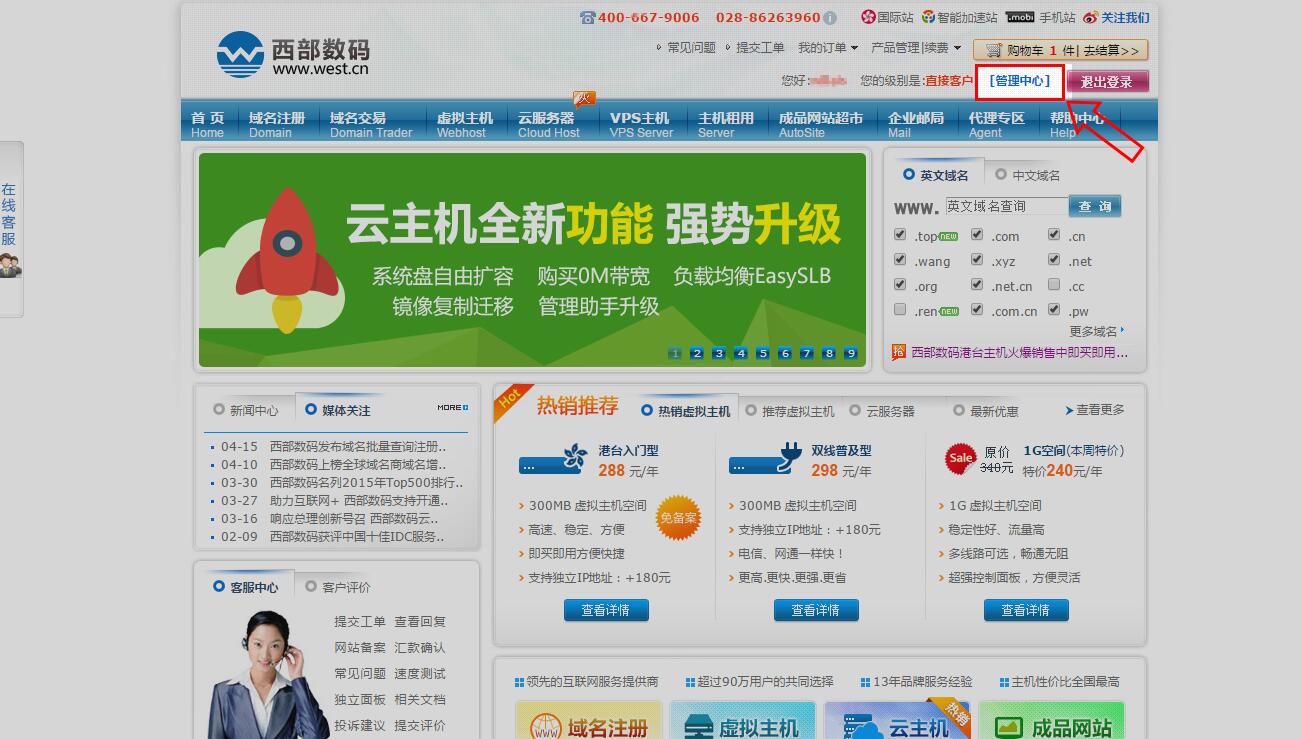Viewport: 1302px width, 739px height.
Task: Enable the .cc domain checkbox
Action: [x=1054, y=285]
